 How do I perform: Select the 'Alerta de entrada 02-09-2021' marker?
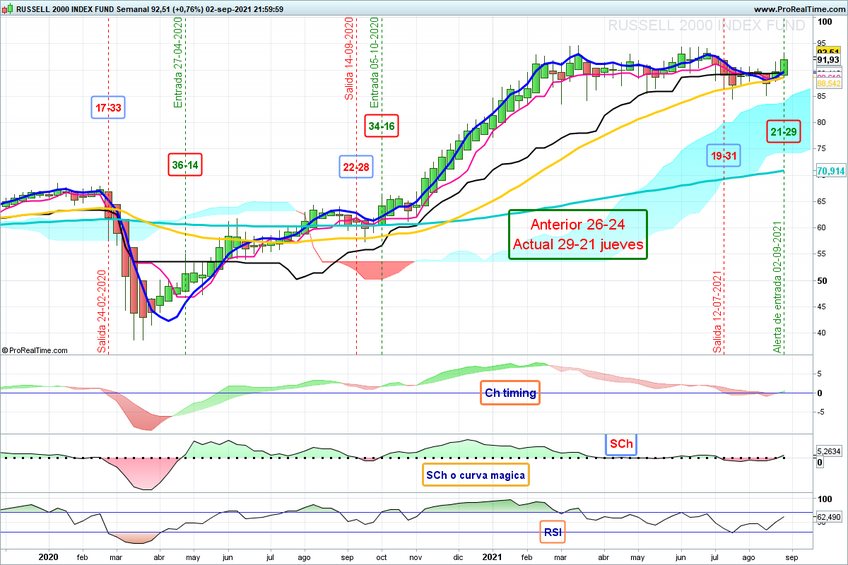tap(777, 287)
